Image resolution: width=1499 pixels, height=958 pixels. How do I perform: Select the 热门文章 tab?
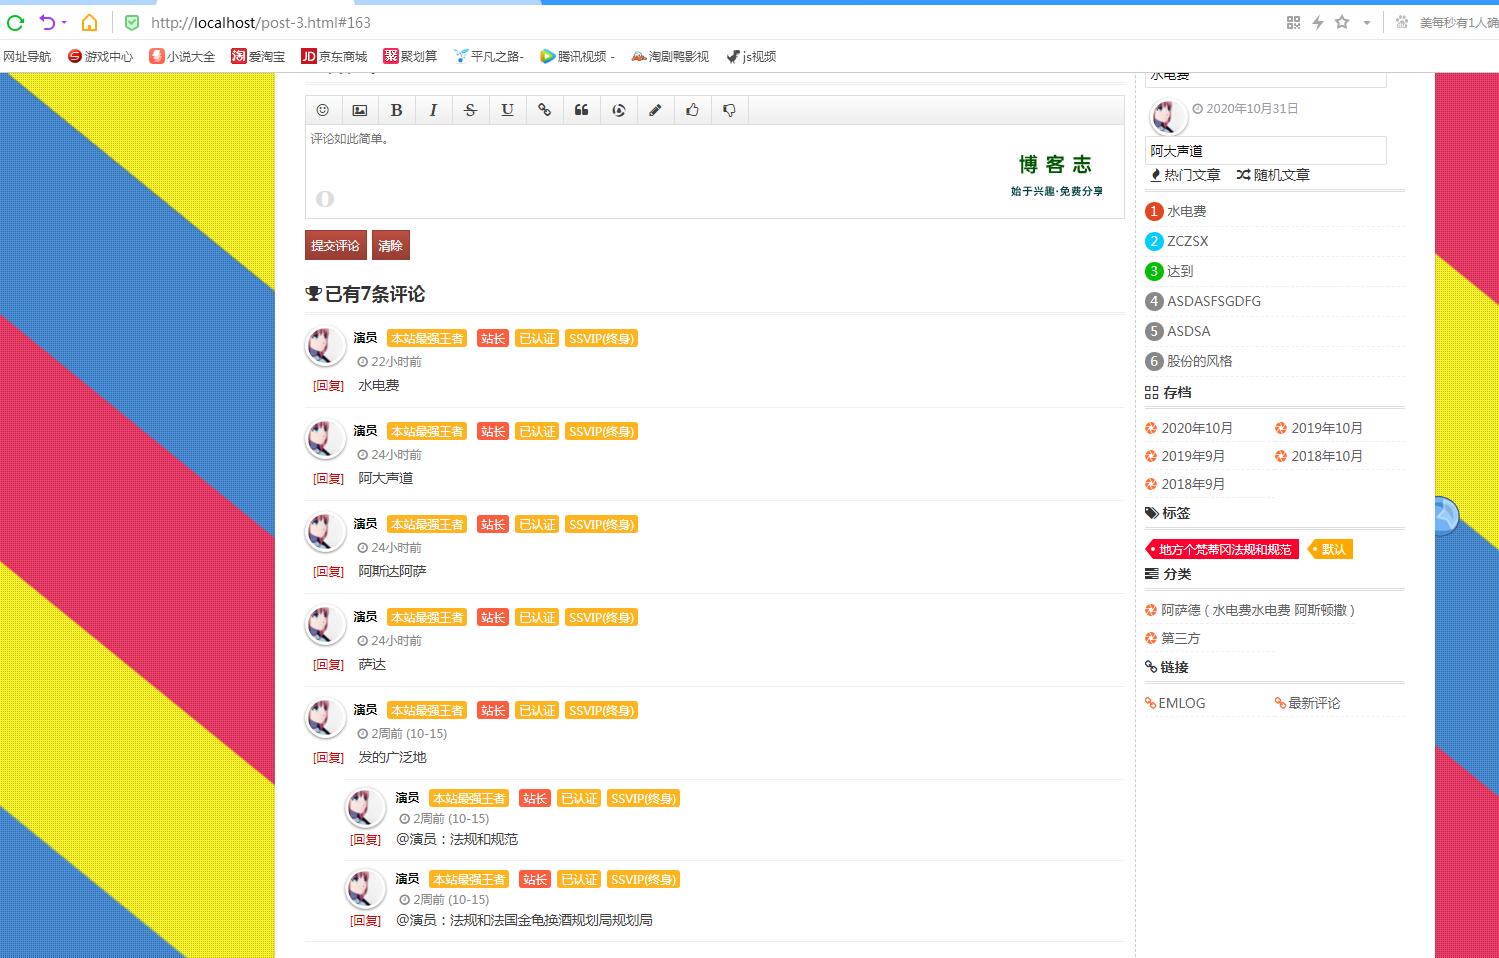pos(1185,175)
